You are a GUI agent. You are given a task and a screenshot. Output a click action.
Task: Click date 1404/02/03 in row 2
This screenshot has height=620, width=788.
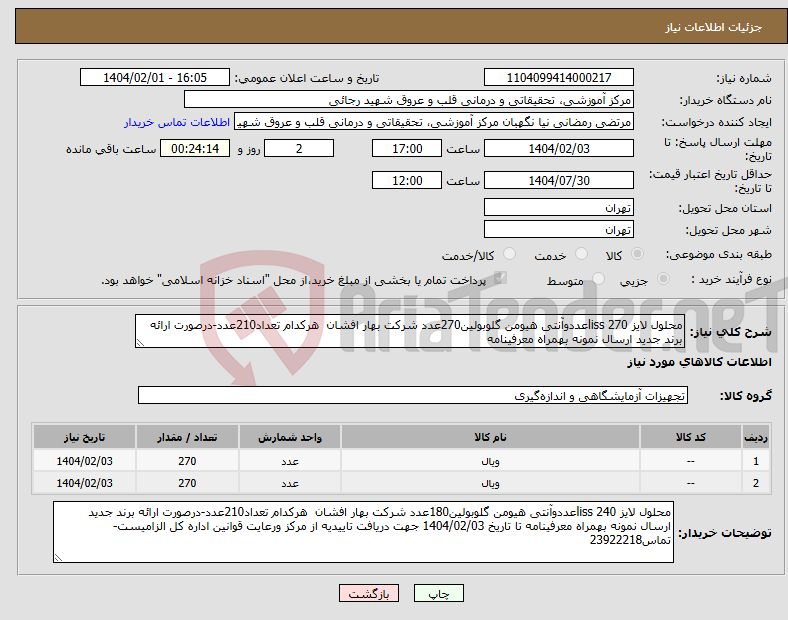pos(84,483)
